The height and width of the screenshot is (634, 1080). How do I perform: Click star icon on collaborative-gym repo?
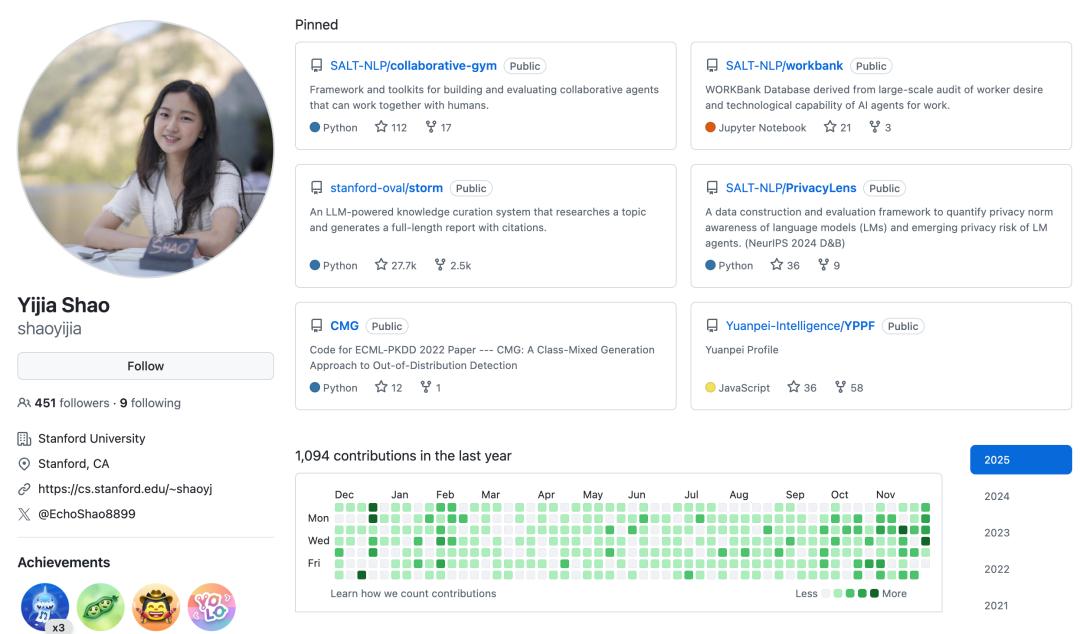coord(381,127)
